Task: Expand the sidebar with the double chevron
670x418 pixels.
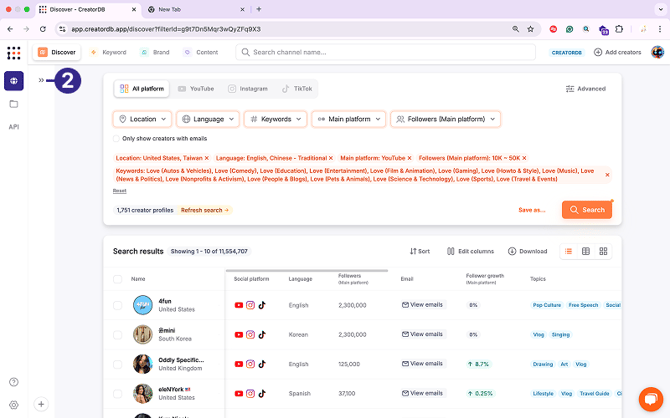Action: click(41, 80)
